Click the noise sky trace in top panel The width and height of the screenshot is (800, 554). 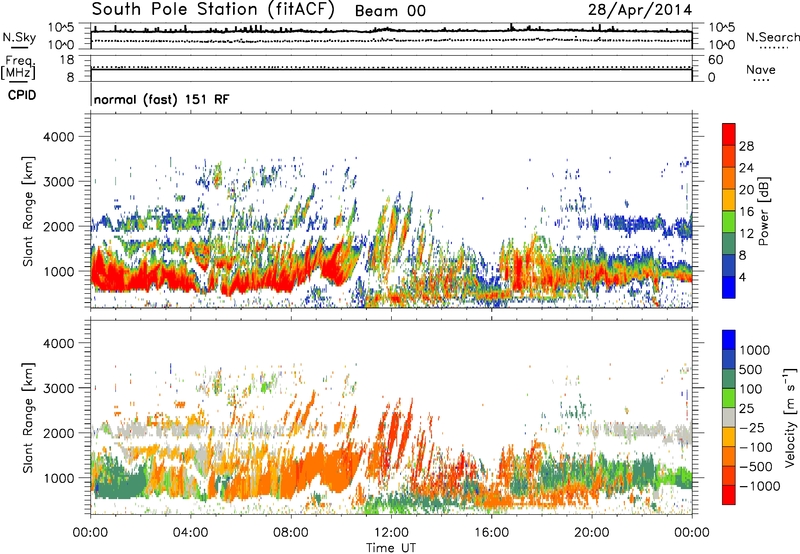coord(391,31)
